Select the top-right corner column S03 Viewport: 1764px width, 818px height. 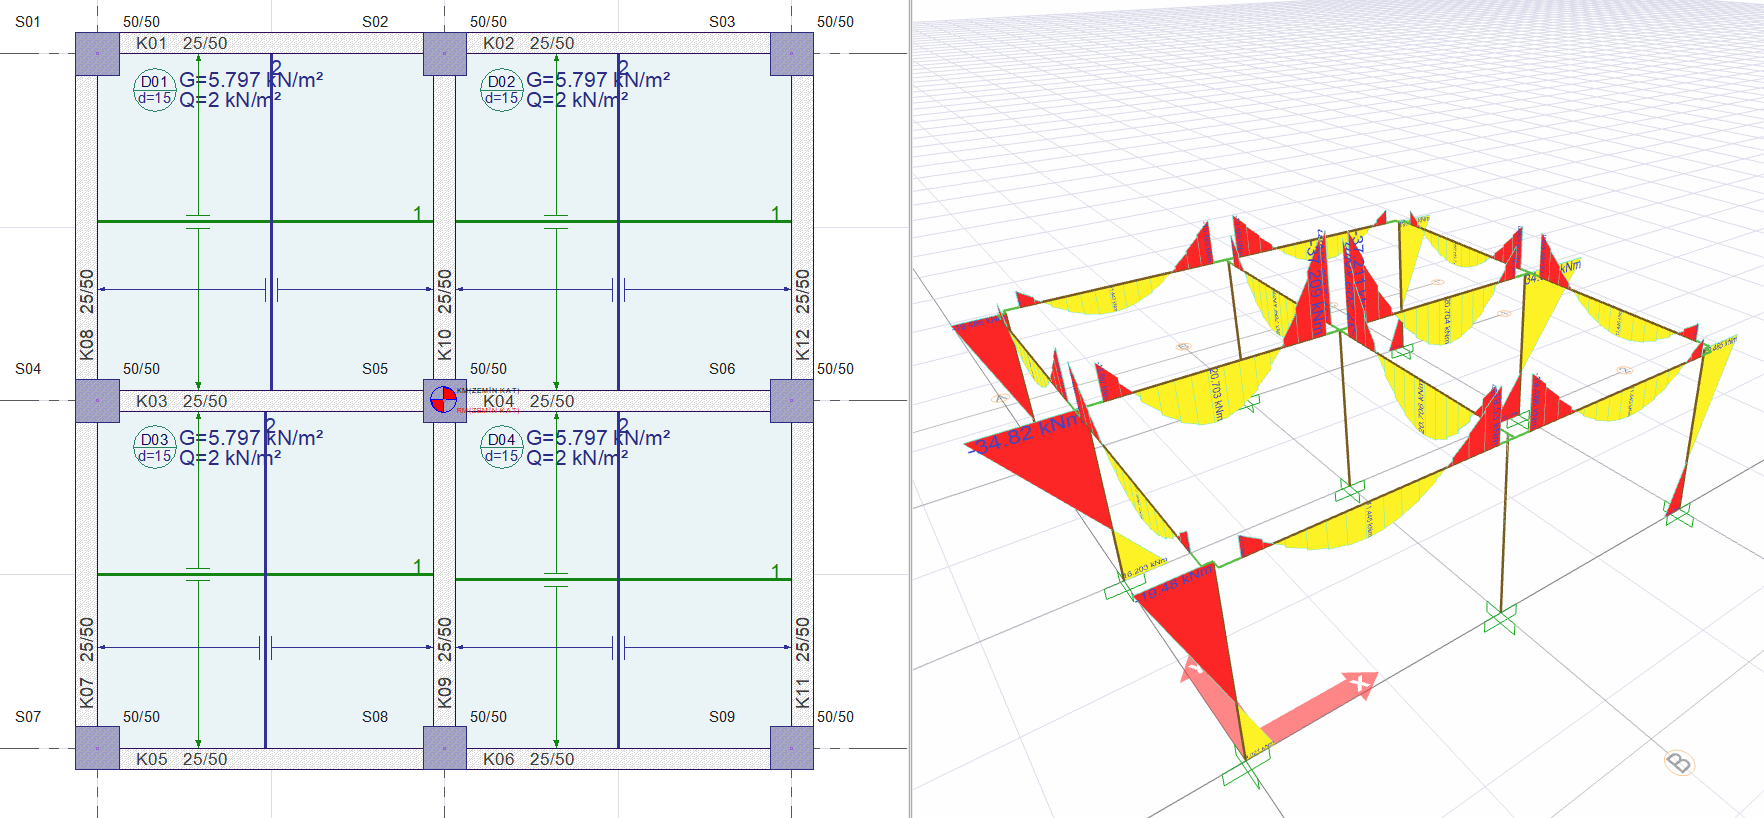(791, 54)
